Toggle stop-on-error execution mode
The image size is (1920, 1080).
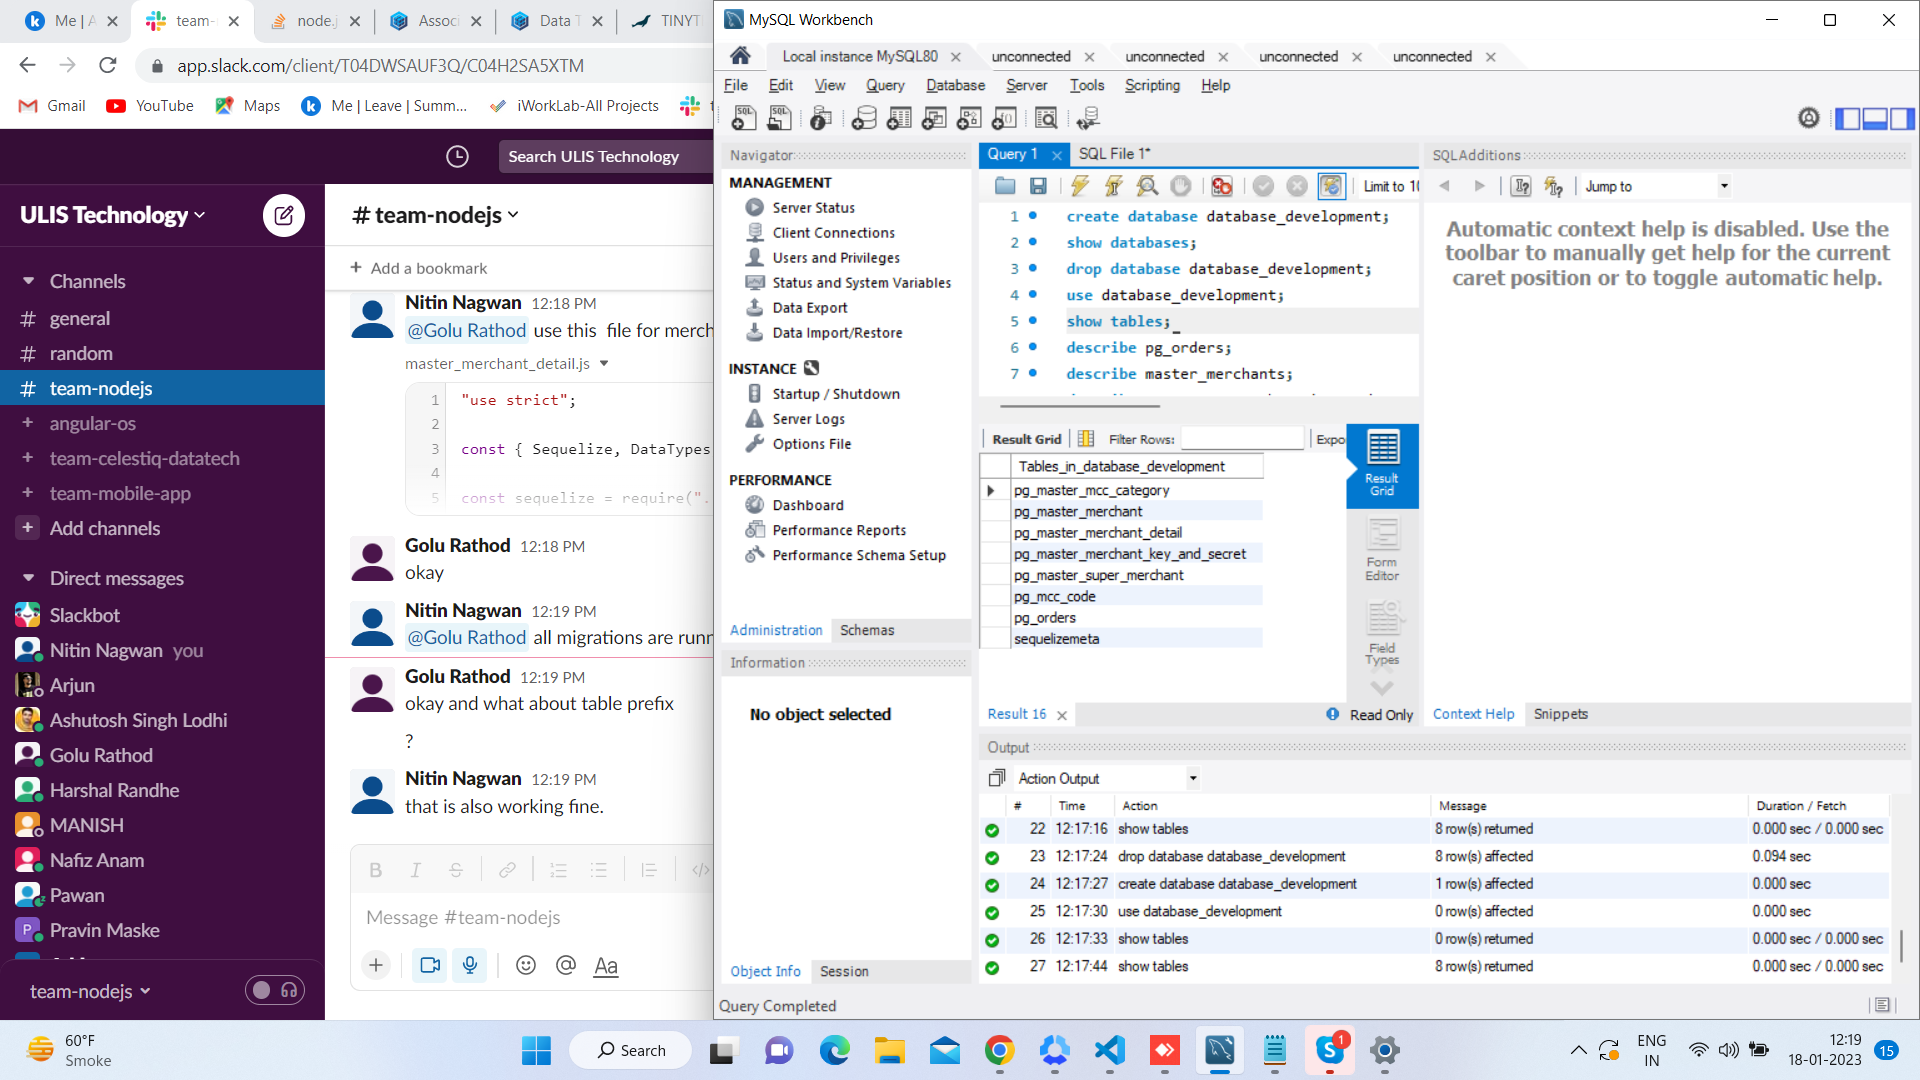(1222, 186)
